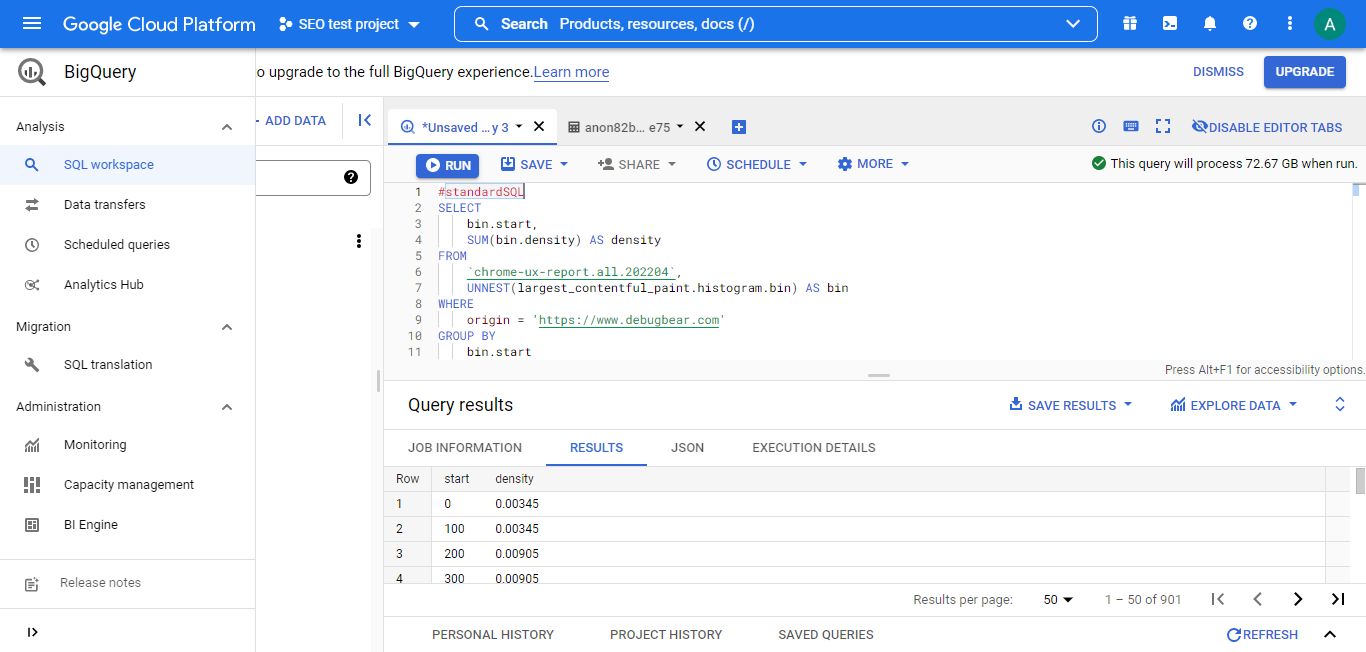Toggle full screen editor icon
The image size is (1366, 652).
click(1163, 126)
